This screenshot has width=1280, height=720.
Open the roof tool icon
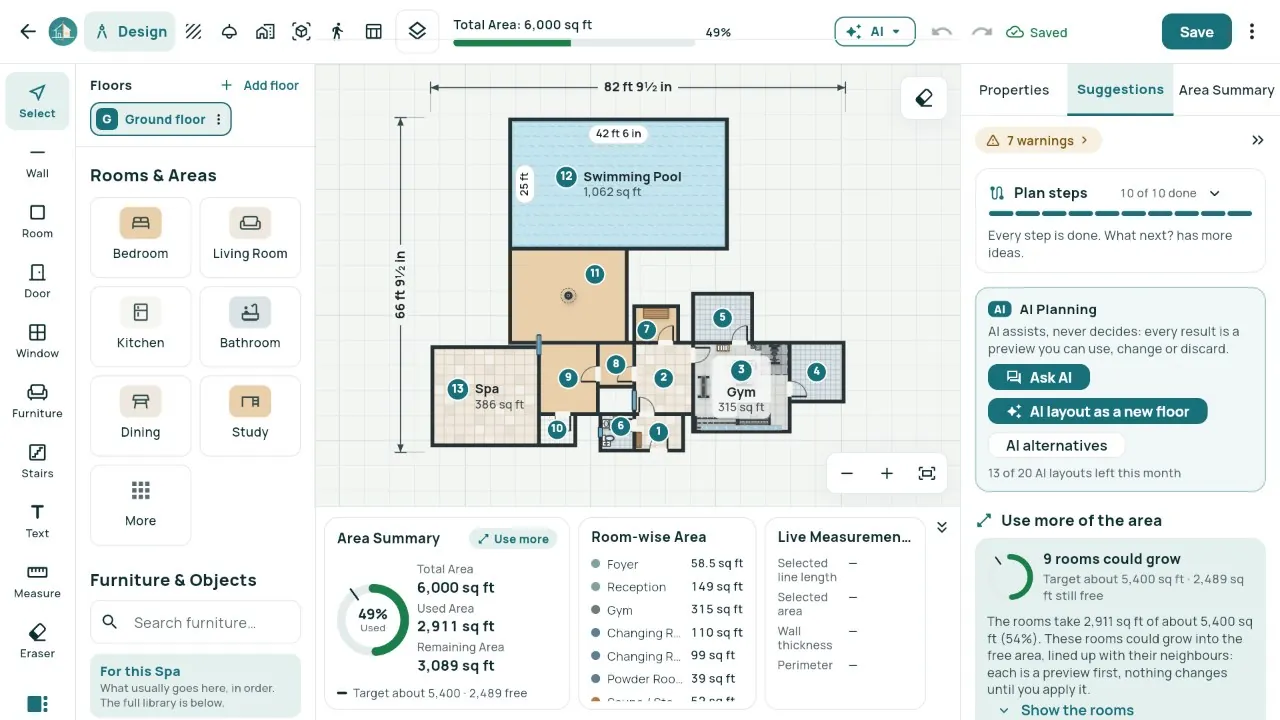coord(229,32)
